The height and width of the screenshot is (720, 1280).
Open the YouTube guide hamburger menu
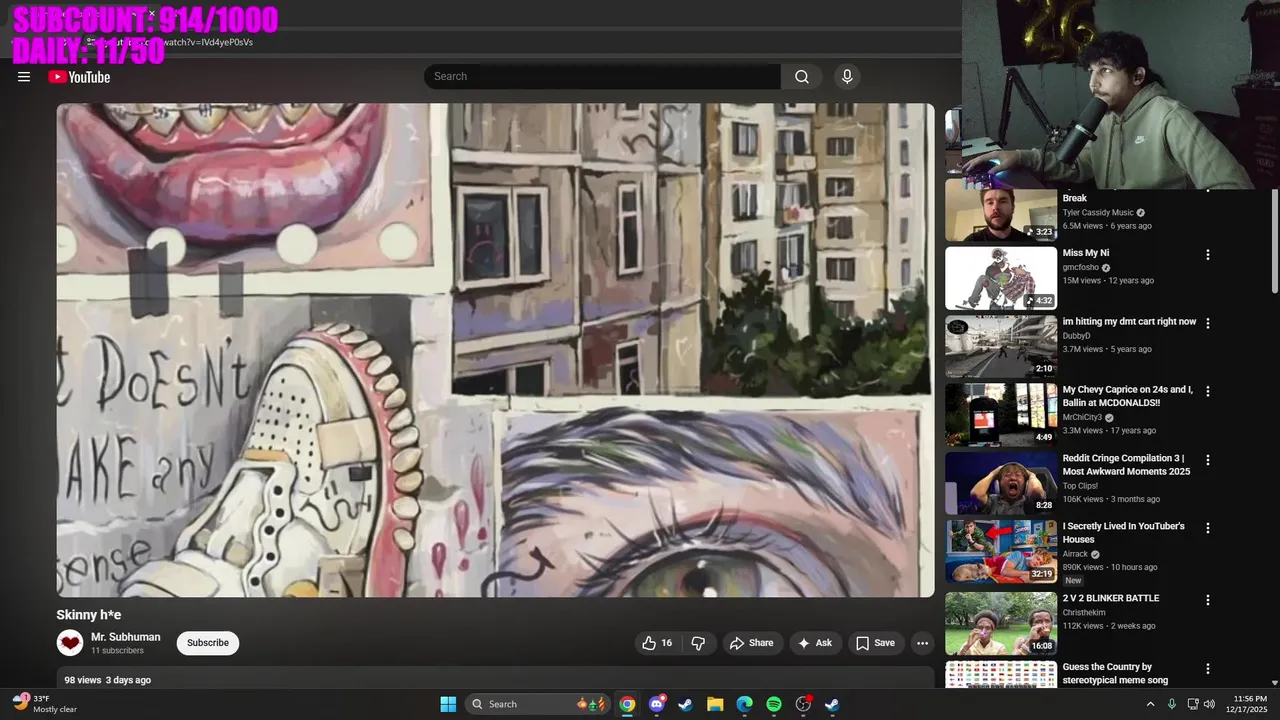[24, 77]
